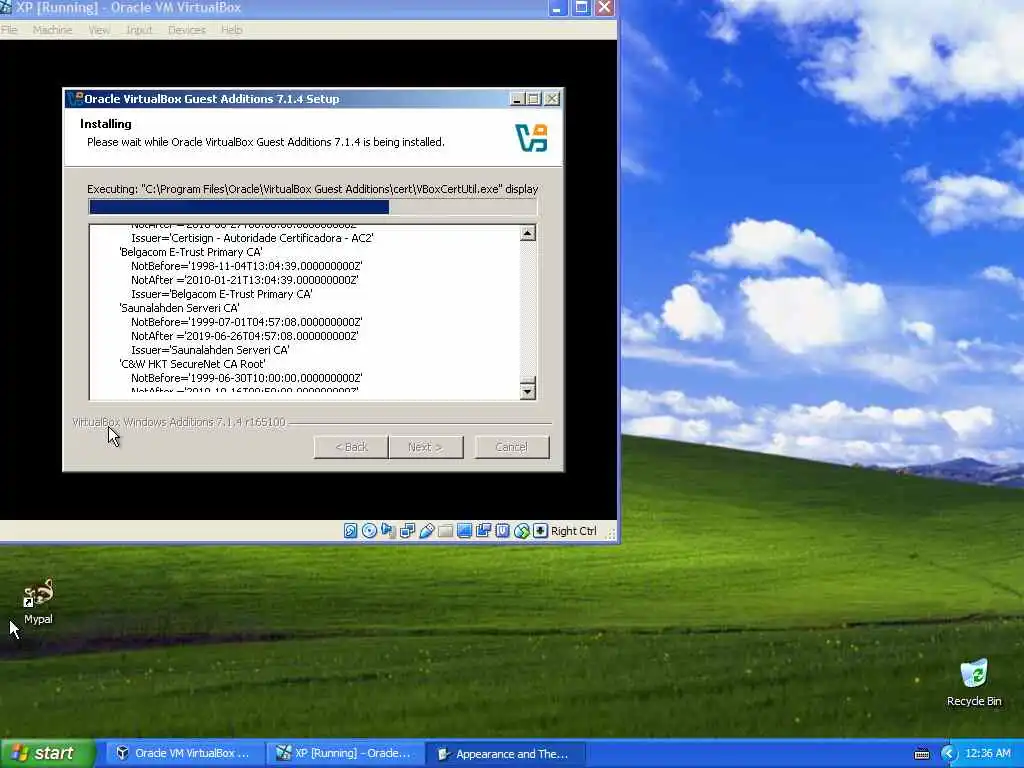
Task: Click the USB devices icon in VM status bar
Action: [x=426, y=531]
